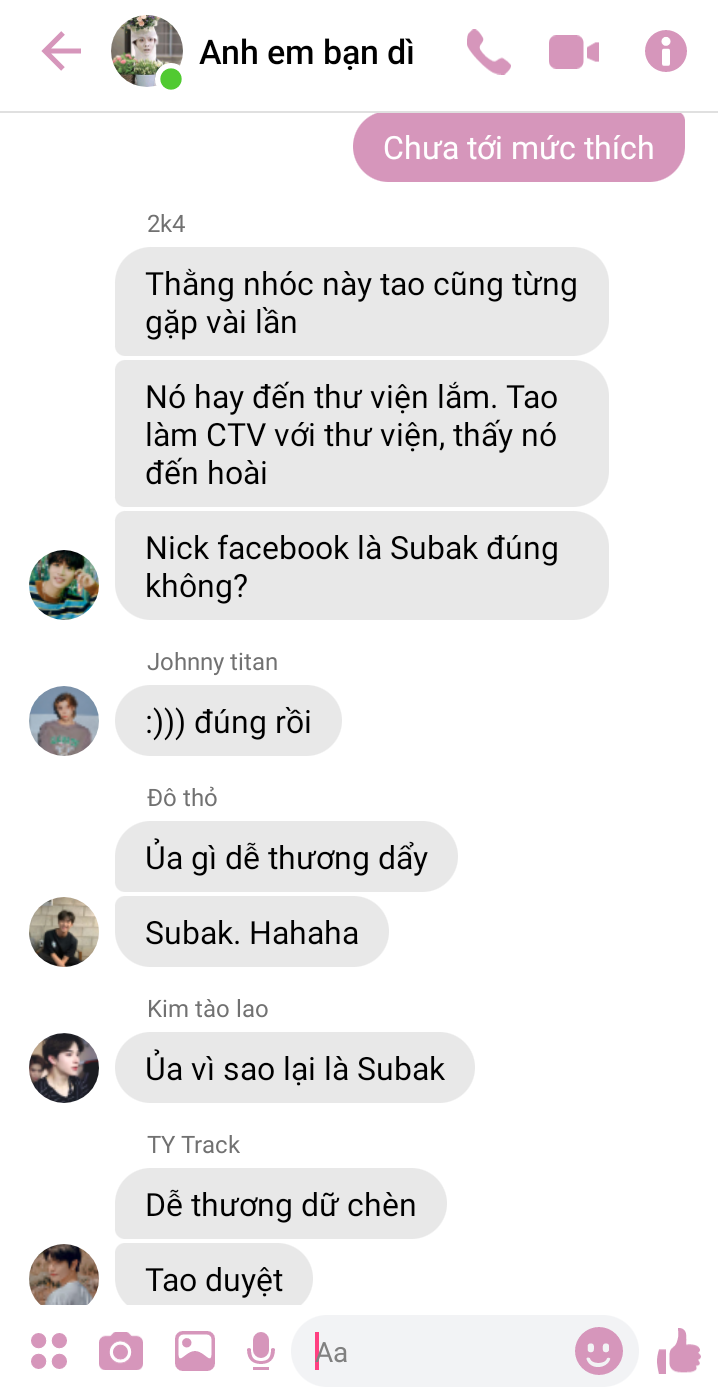This screenshot has width=718, height=1392.
Task: Click the Aa message input field
Action: click(438, 1353)
